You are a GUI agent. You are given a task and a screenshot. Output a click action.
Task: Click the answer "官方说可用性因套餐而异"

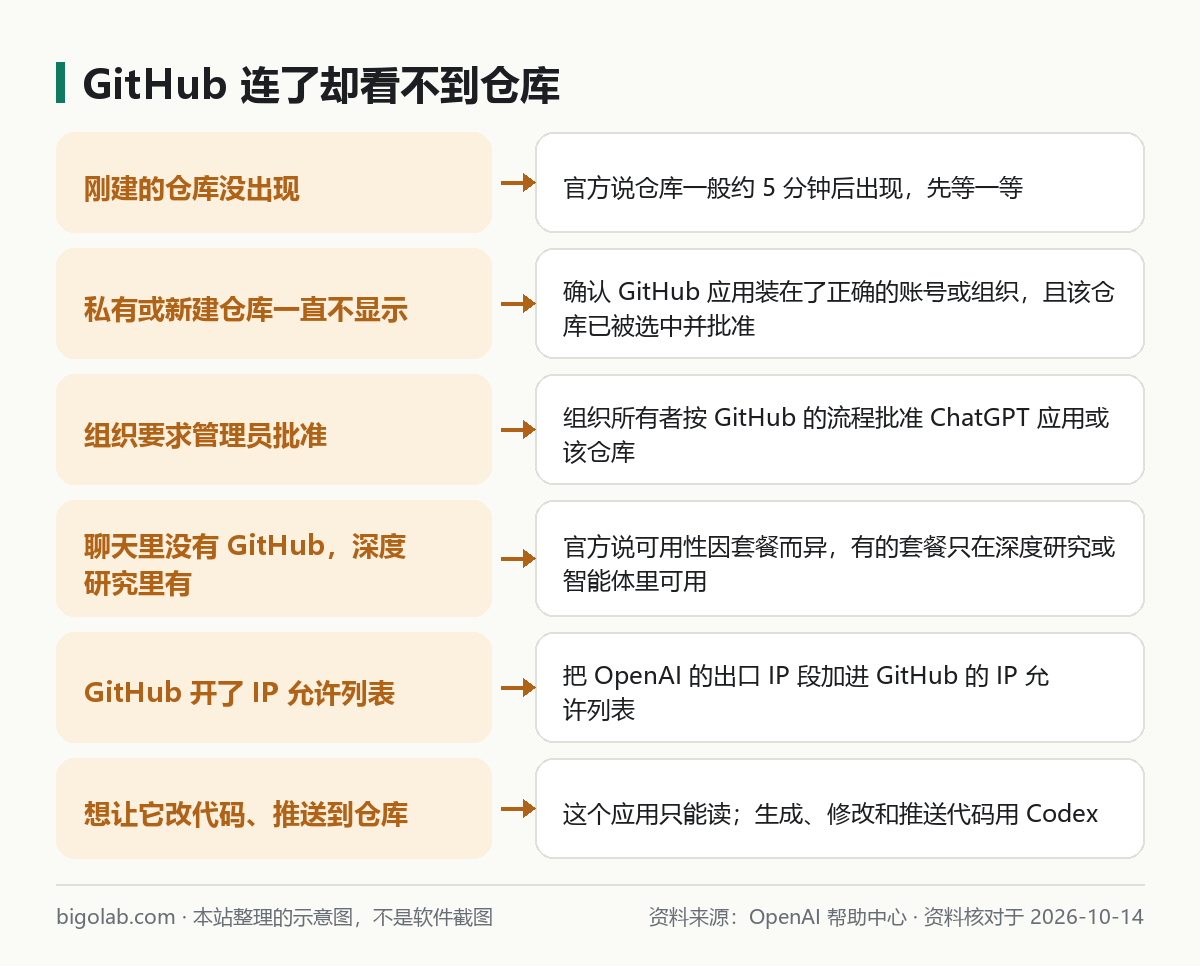coord(840,559)
